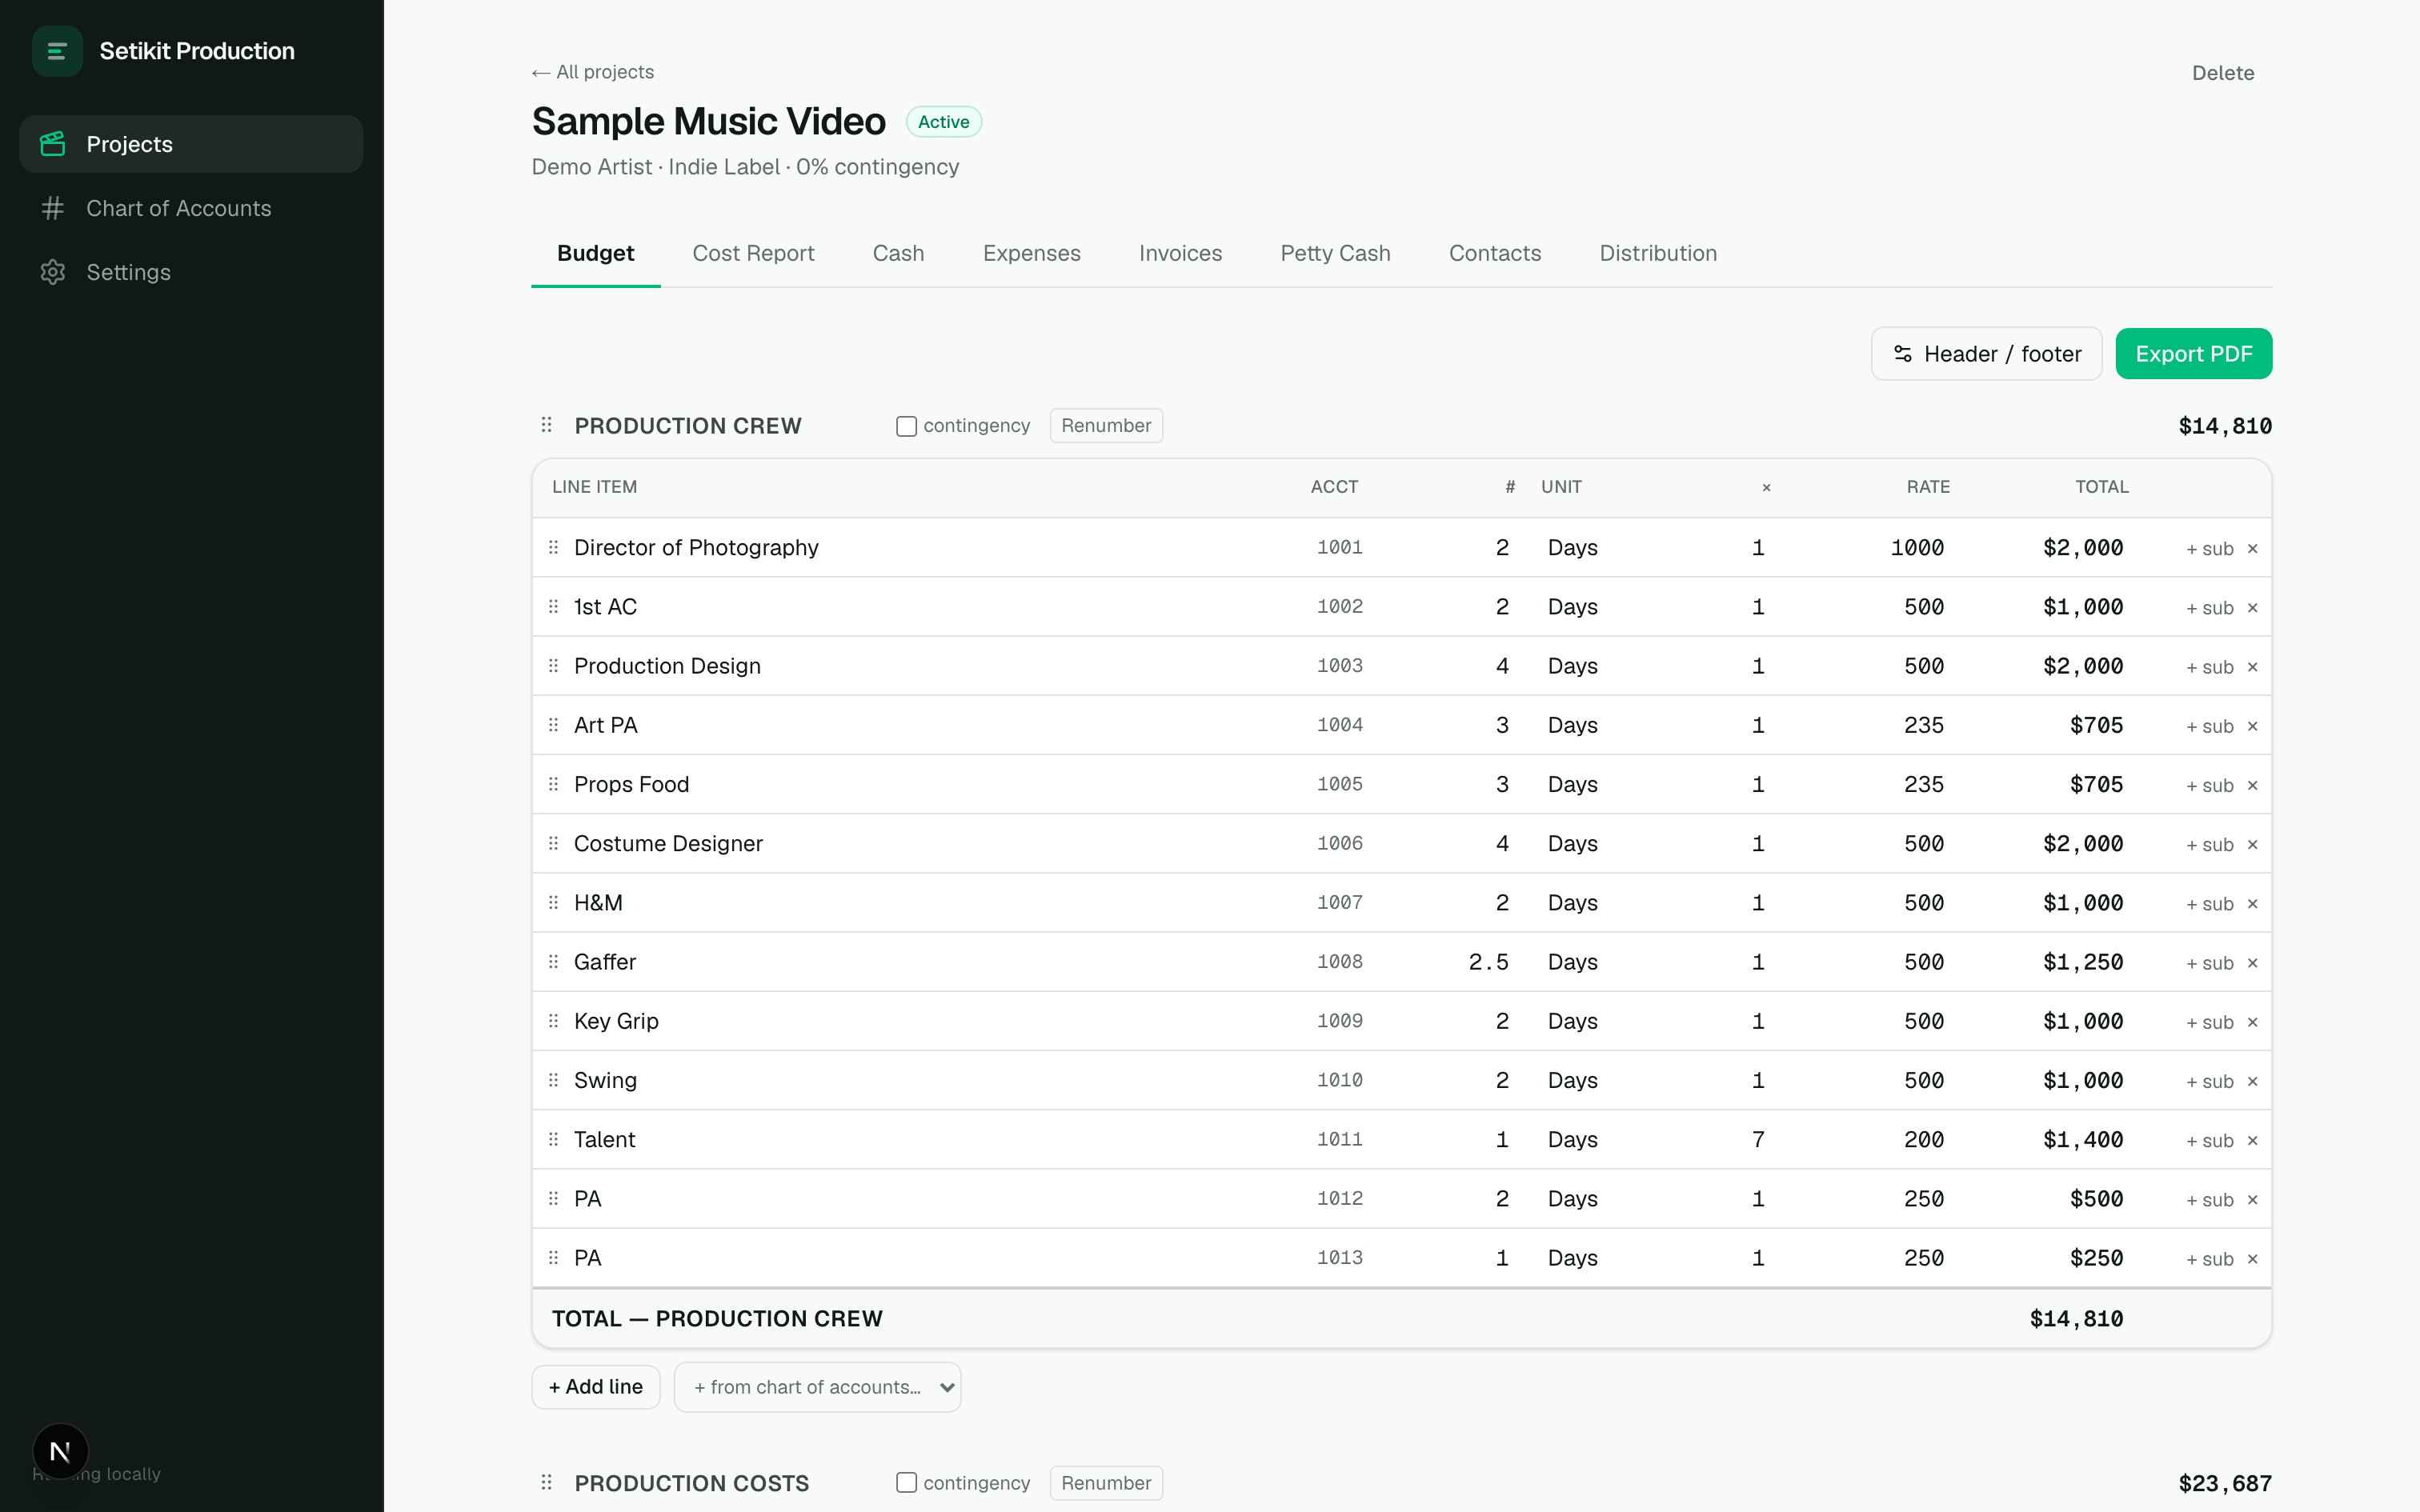Viewport: 2420px width, 1512px height.
Task: Grab drag handle on Production Design row
Action: pos(553,665)
